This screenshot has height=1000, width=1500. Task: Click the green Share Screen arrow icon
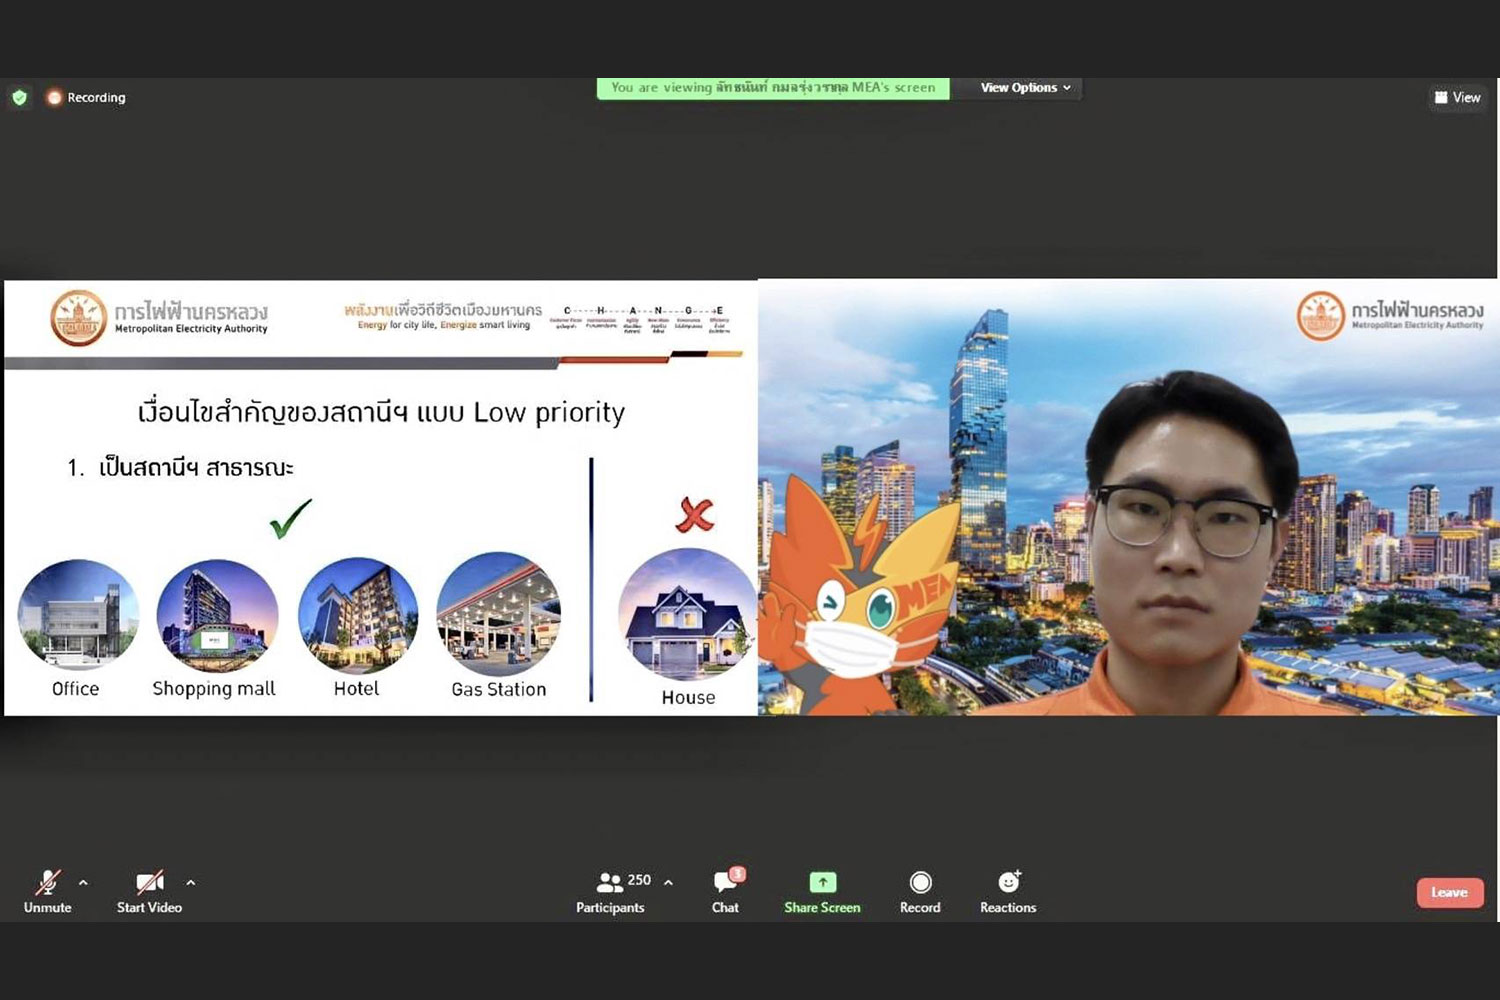pyautogui.click(x=821, y=882)
